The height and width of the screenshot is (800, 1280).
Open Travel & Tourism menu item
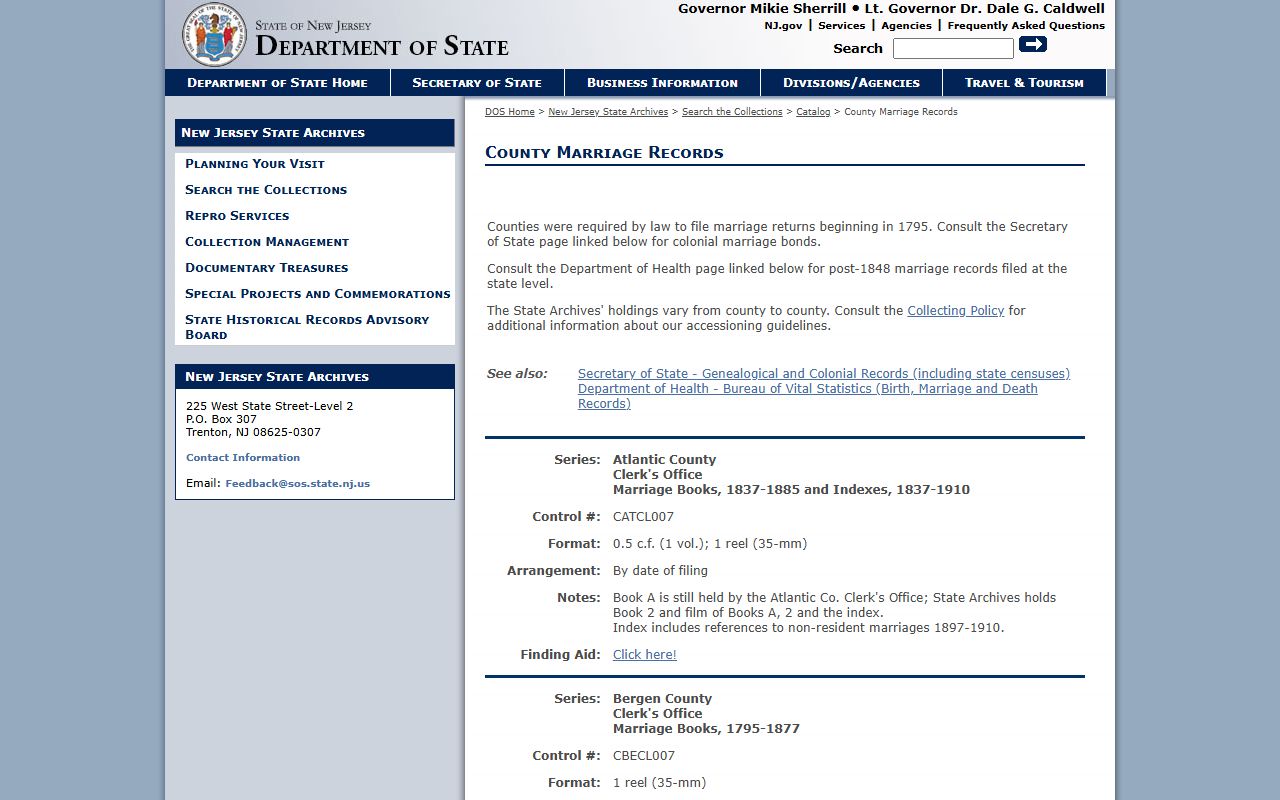(1024, 82)
